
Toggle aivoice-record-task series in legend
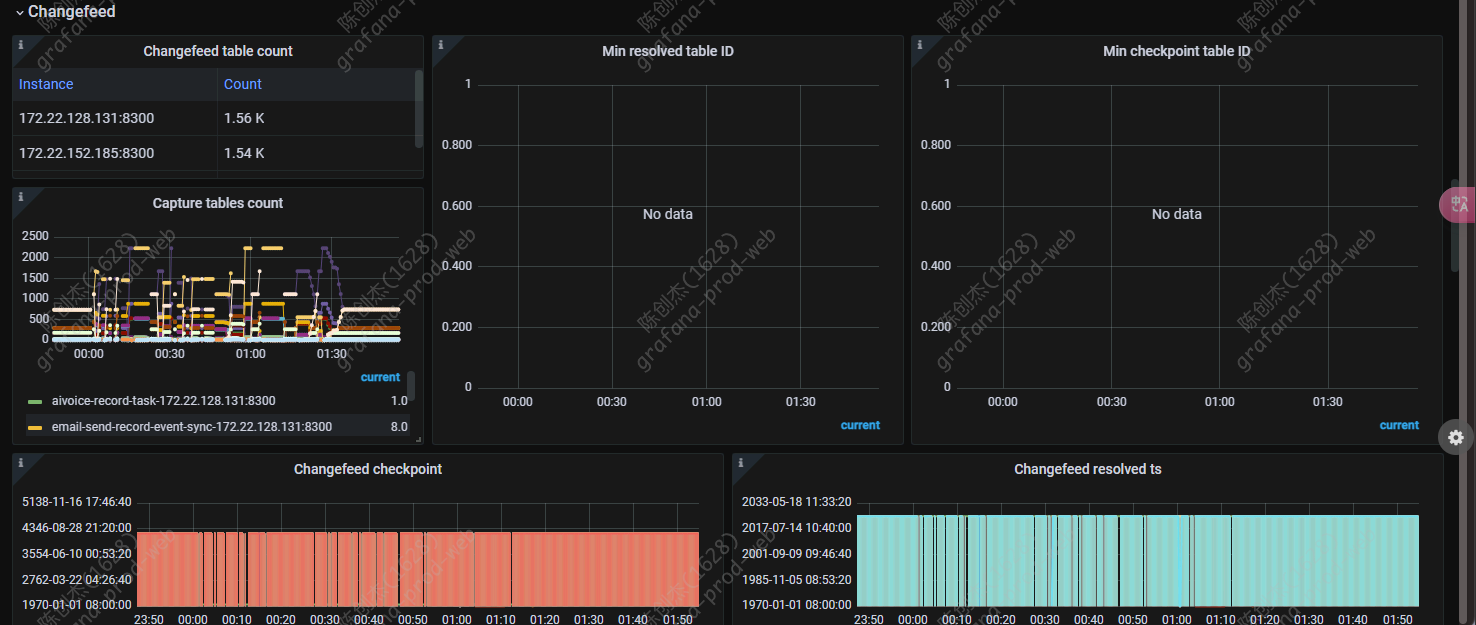pyautogui.click(x=163, y=401)
